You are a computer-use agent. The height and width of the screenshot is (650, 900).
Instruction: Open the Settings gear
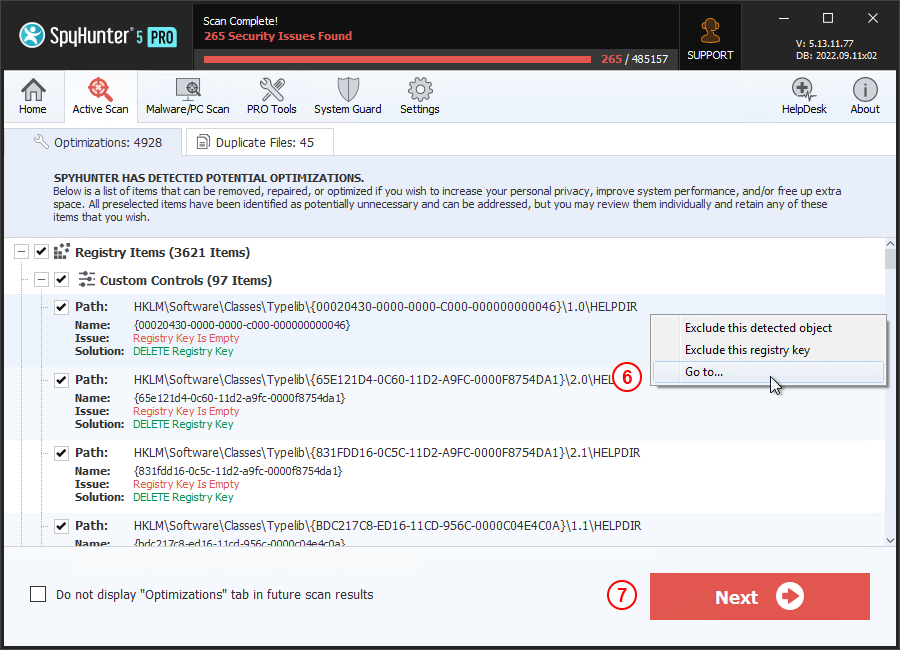click(x=419, y=97)
